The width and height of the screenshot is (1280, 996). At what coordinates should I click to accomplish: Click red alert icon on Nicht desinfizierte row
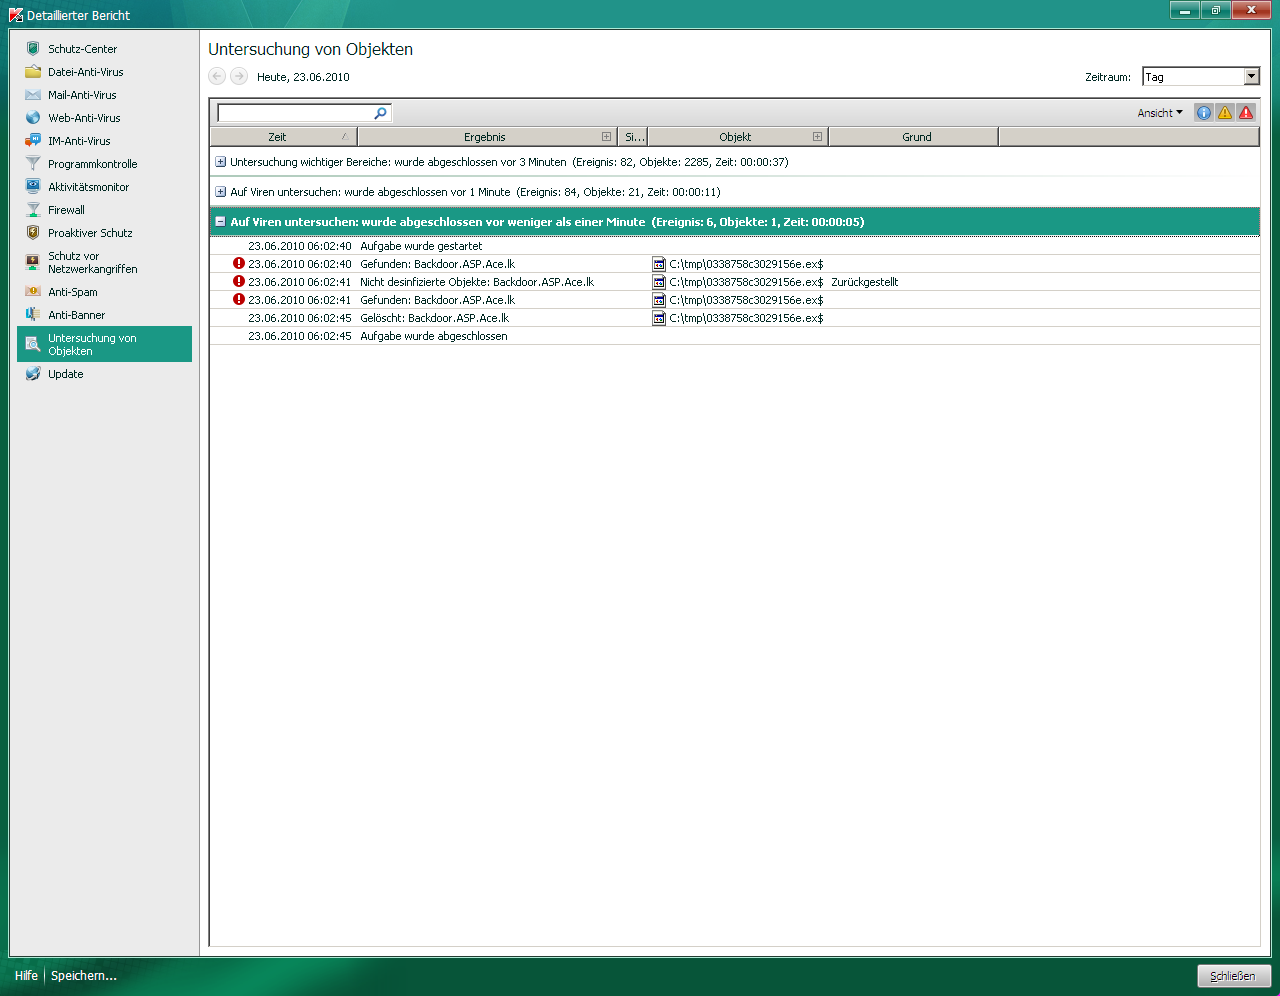coord(239,282)
